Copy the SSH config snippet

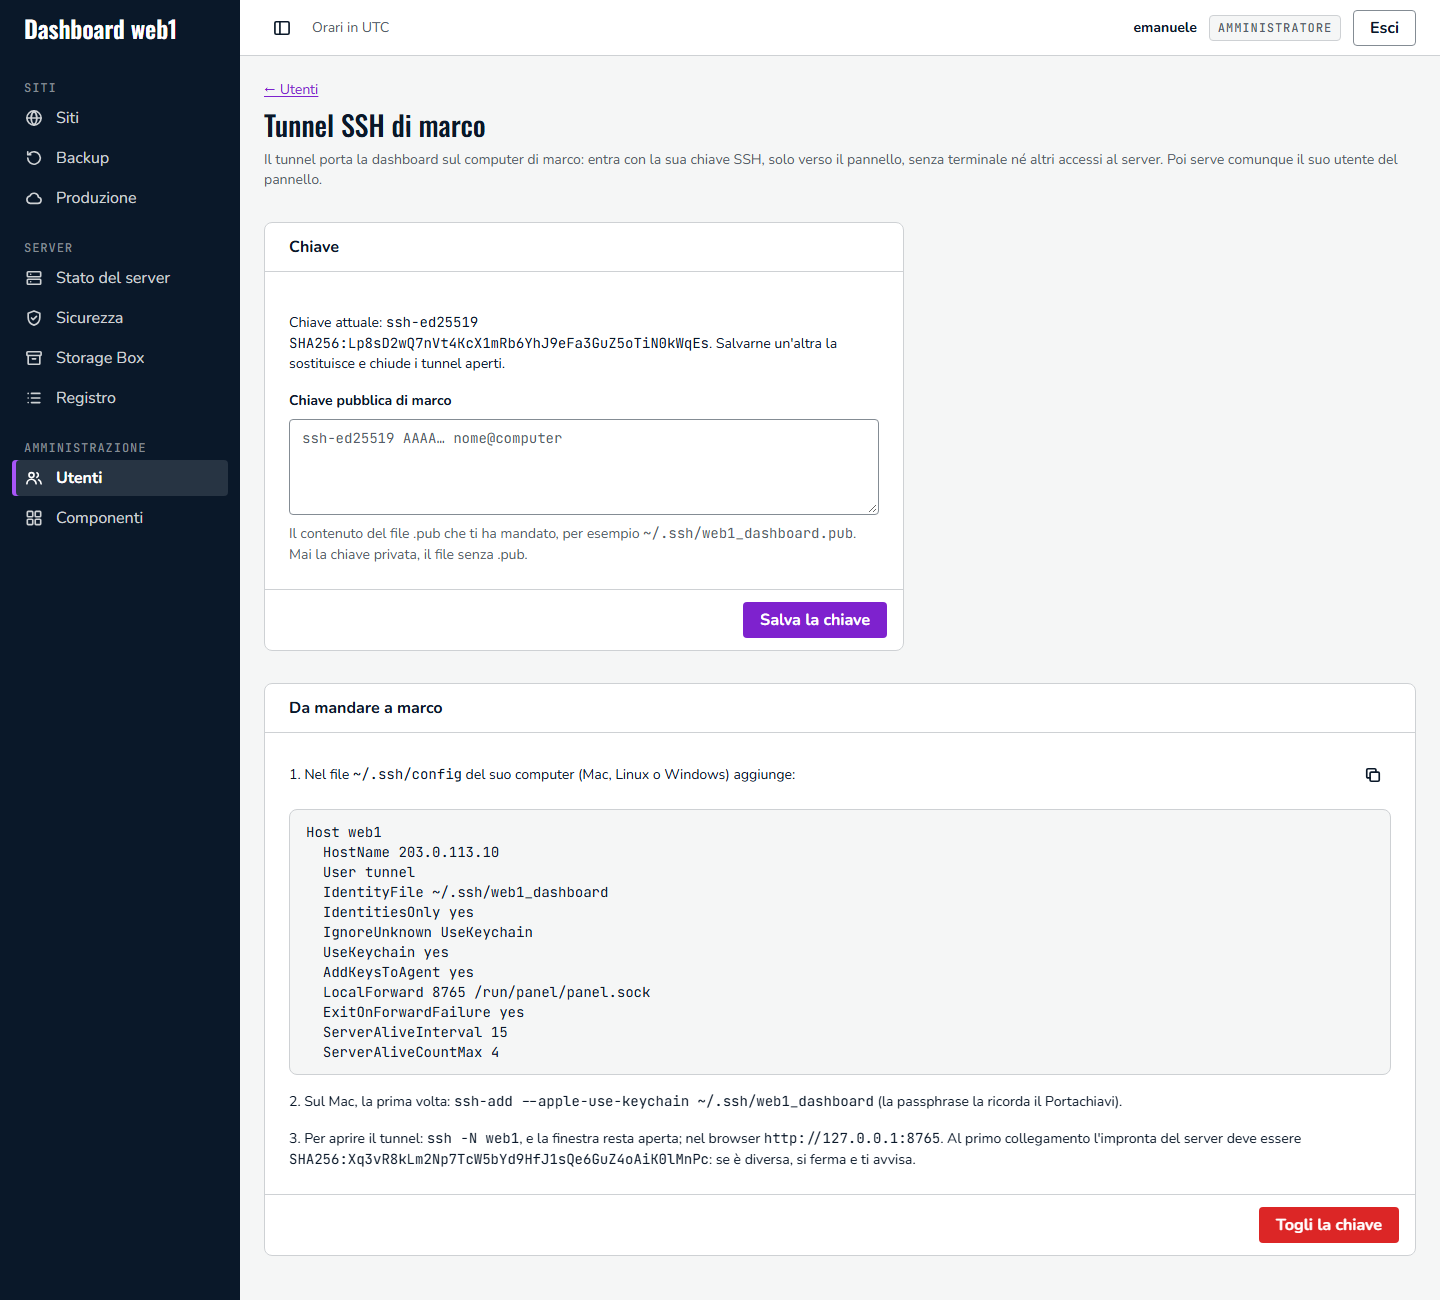click(1373, 775)
